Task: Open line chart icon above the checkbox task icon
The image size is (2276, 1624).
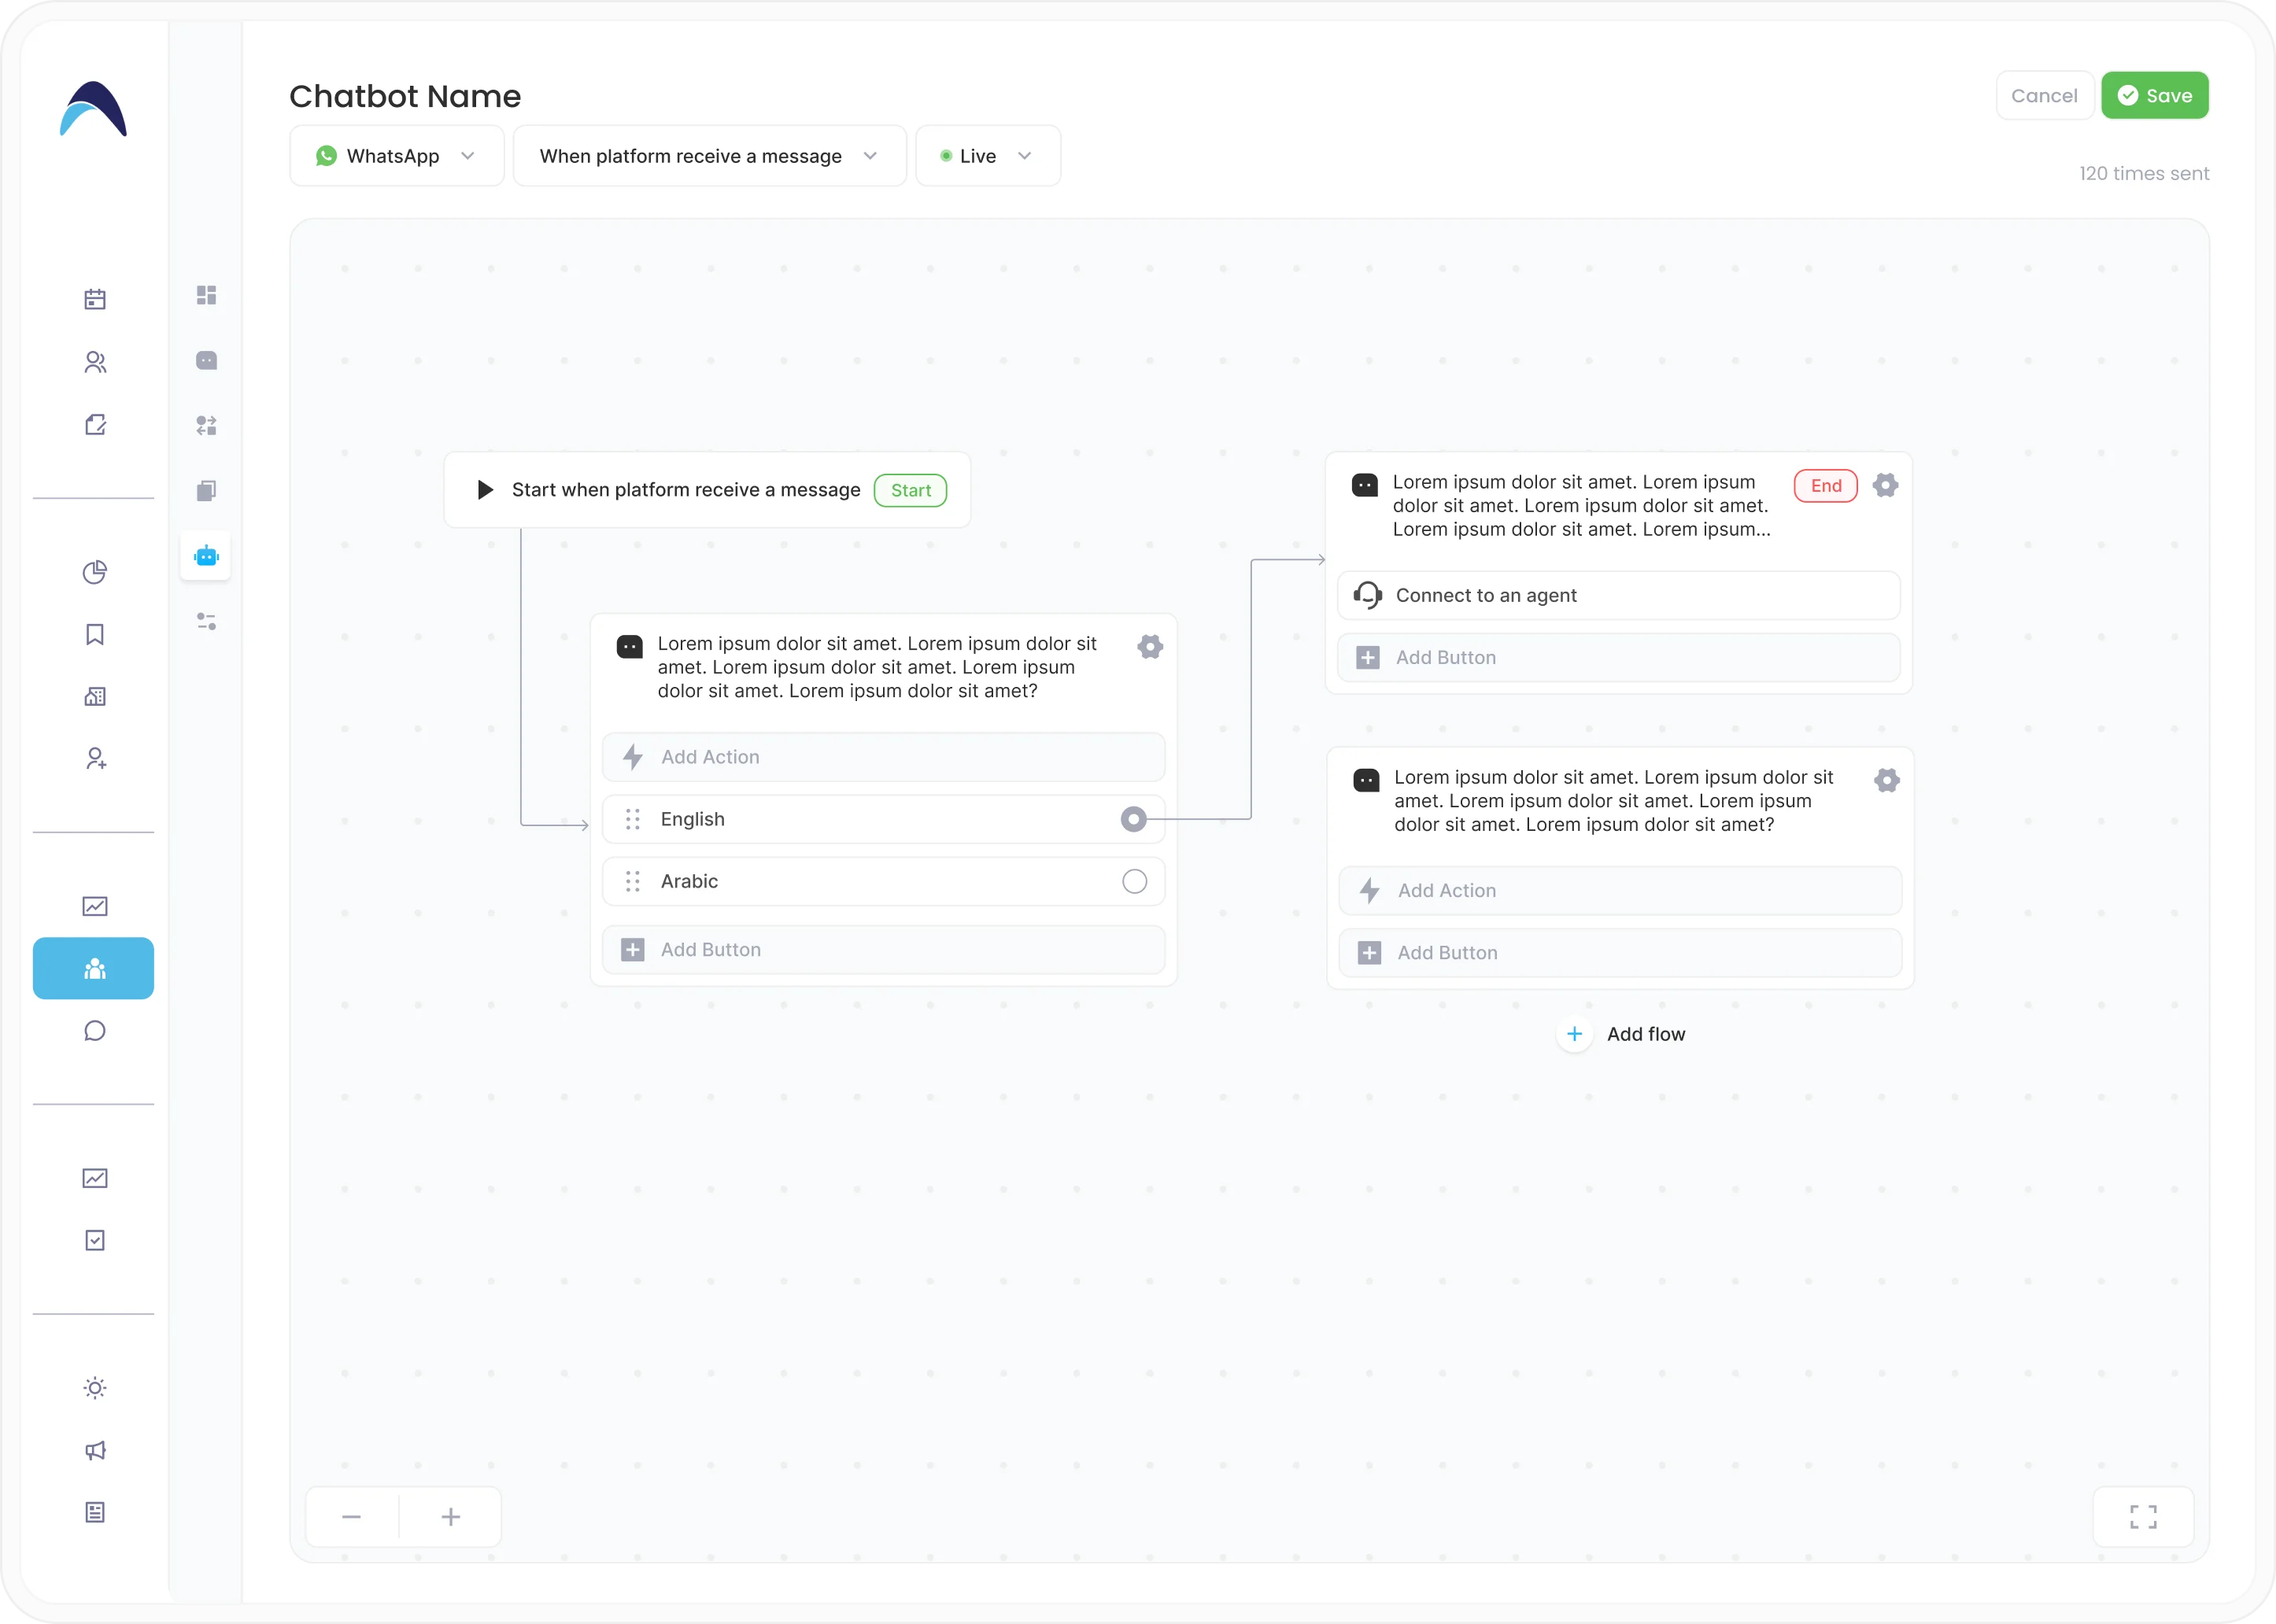Action: pos(95,1178)
